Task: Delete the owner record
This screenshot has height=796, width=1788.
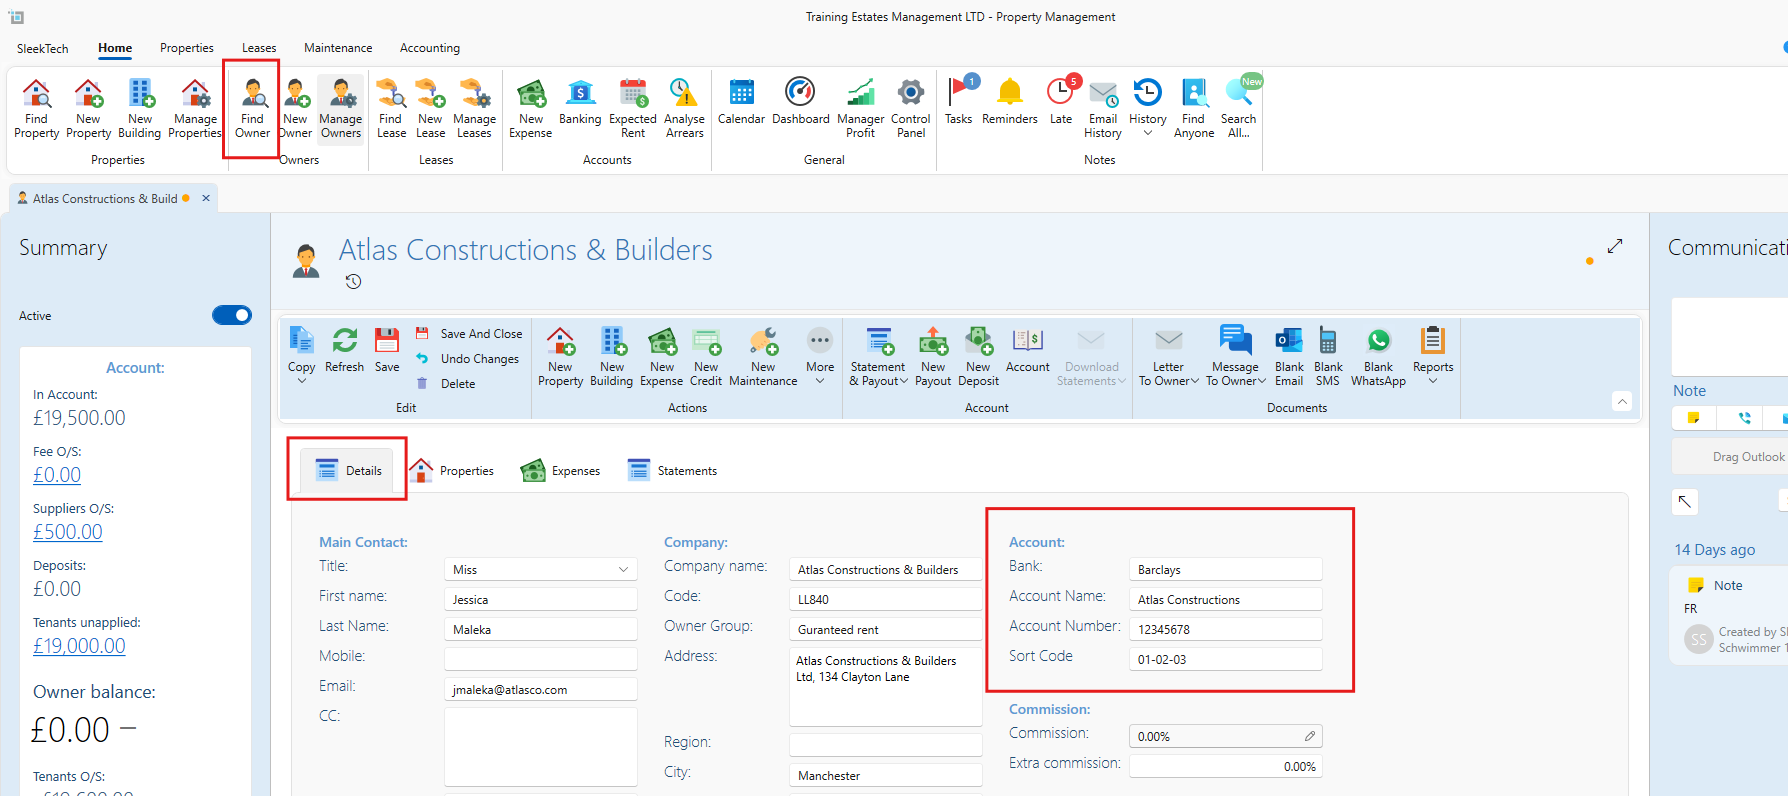Action: pos(446,384)
